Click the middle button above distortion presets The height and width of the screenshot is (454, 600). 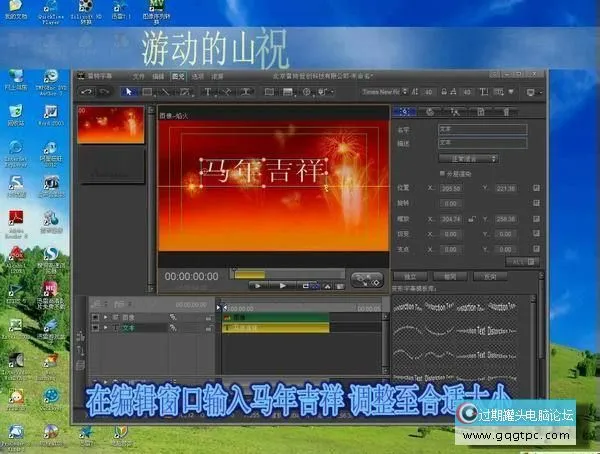click(450, 276)
